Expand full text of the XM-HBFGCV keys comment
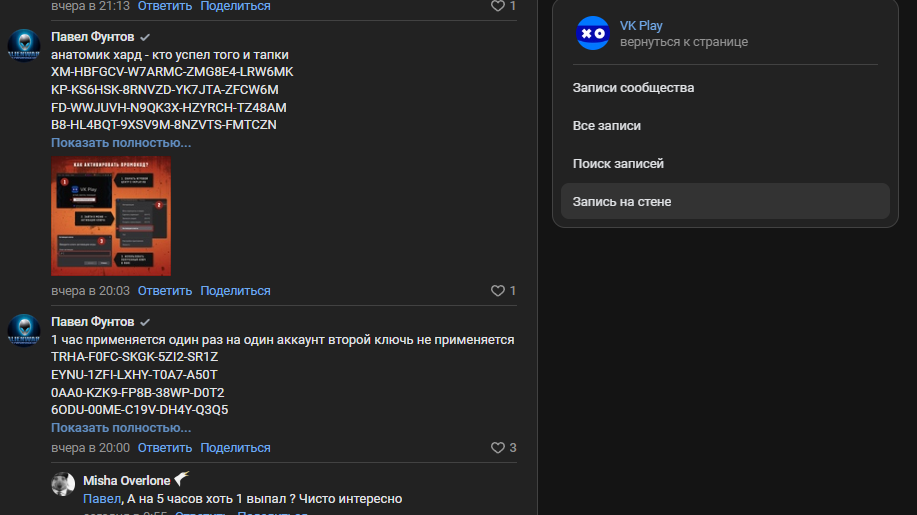917x515 pixels. (121, 143)
